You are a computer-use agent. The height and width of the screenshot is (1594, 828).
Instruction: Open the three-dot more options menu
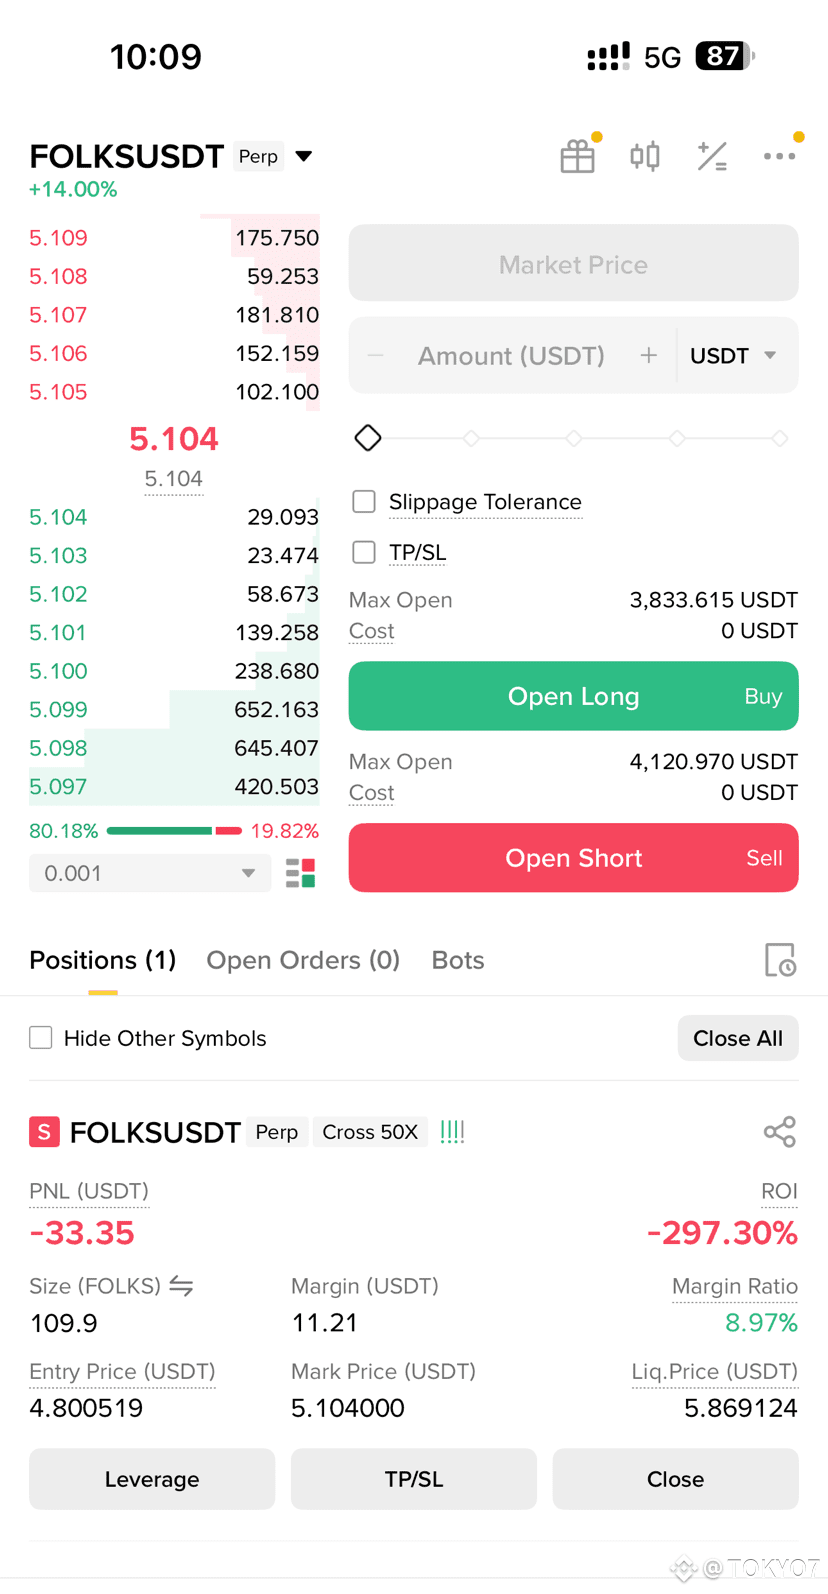point(779,156)
